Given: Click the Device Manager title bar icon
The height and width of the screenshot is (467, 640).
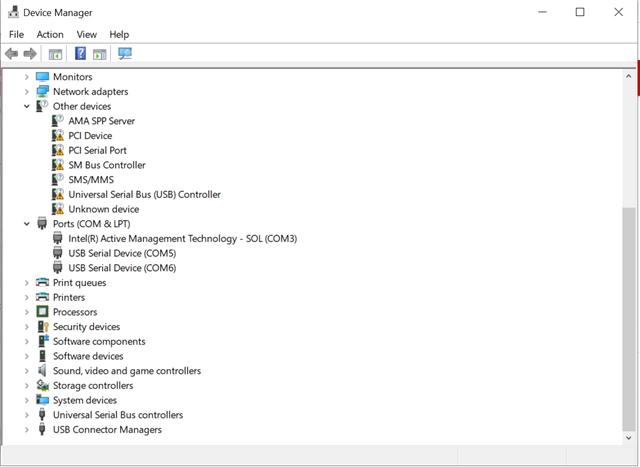Looking at the screenshot, I should 13,12.
